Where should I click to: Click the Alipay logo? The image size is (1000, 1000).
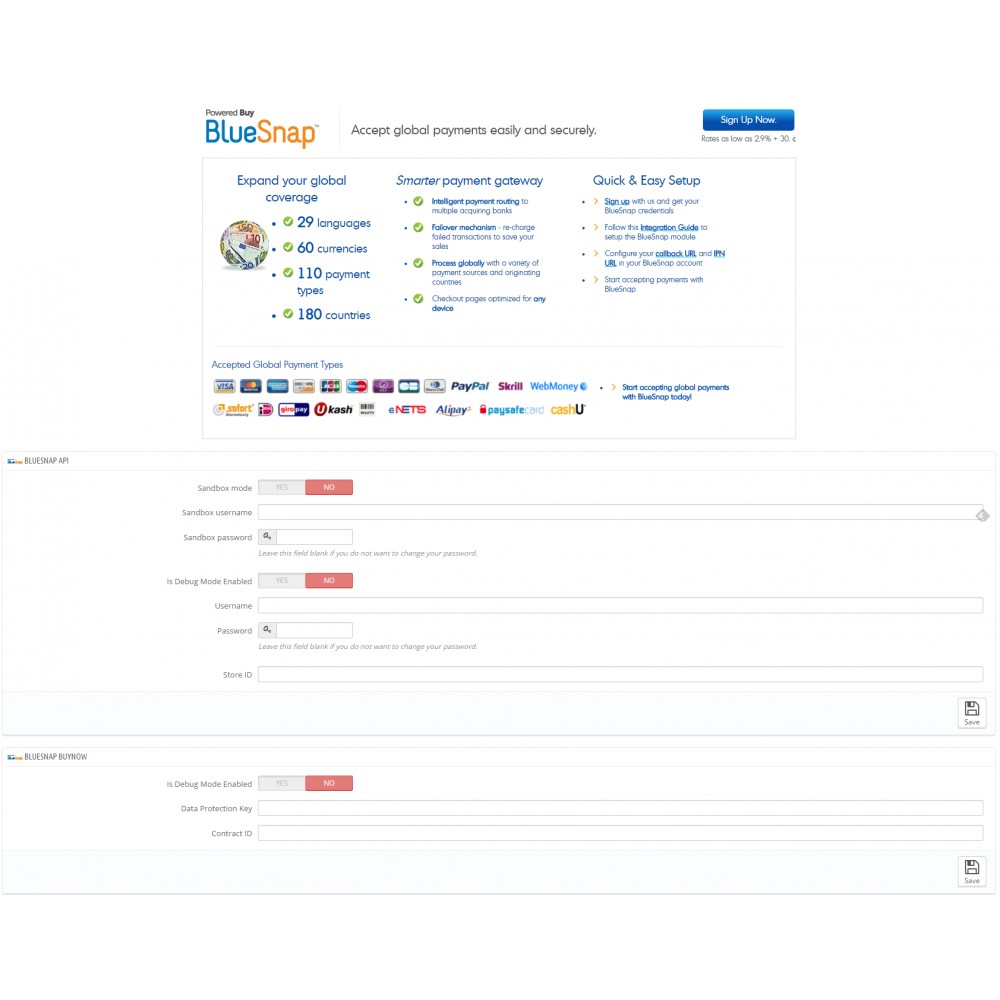coord(453,409)
